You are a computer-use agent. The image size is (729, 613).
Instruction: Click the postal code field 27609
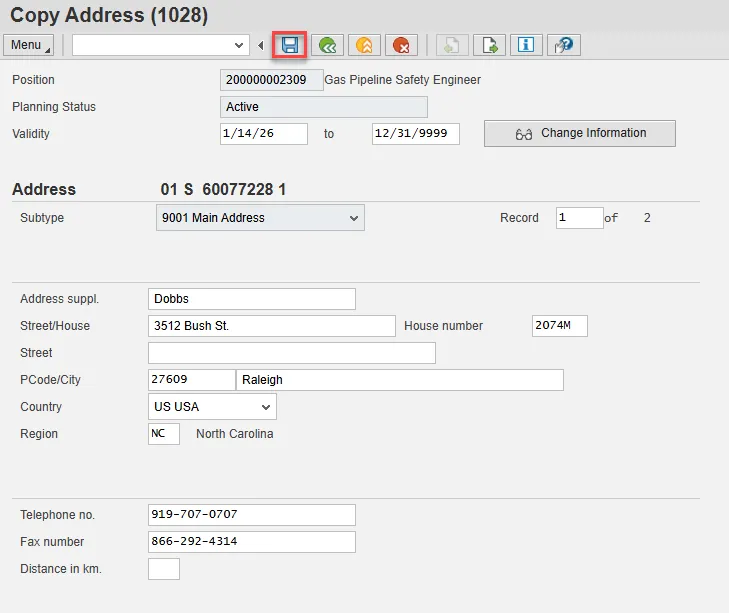click(x=192, y=380)
